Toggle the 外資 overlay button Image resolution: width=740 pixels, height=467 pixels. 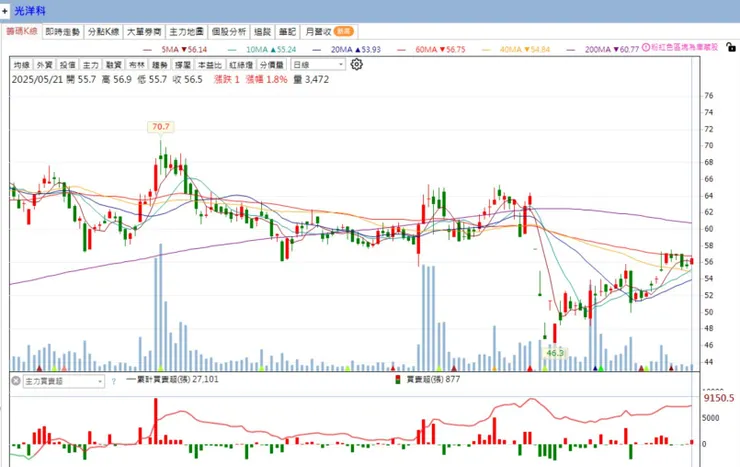coord(45,65)
